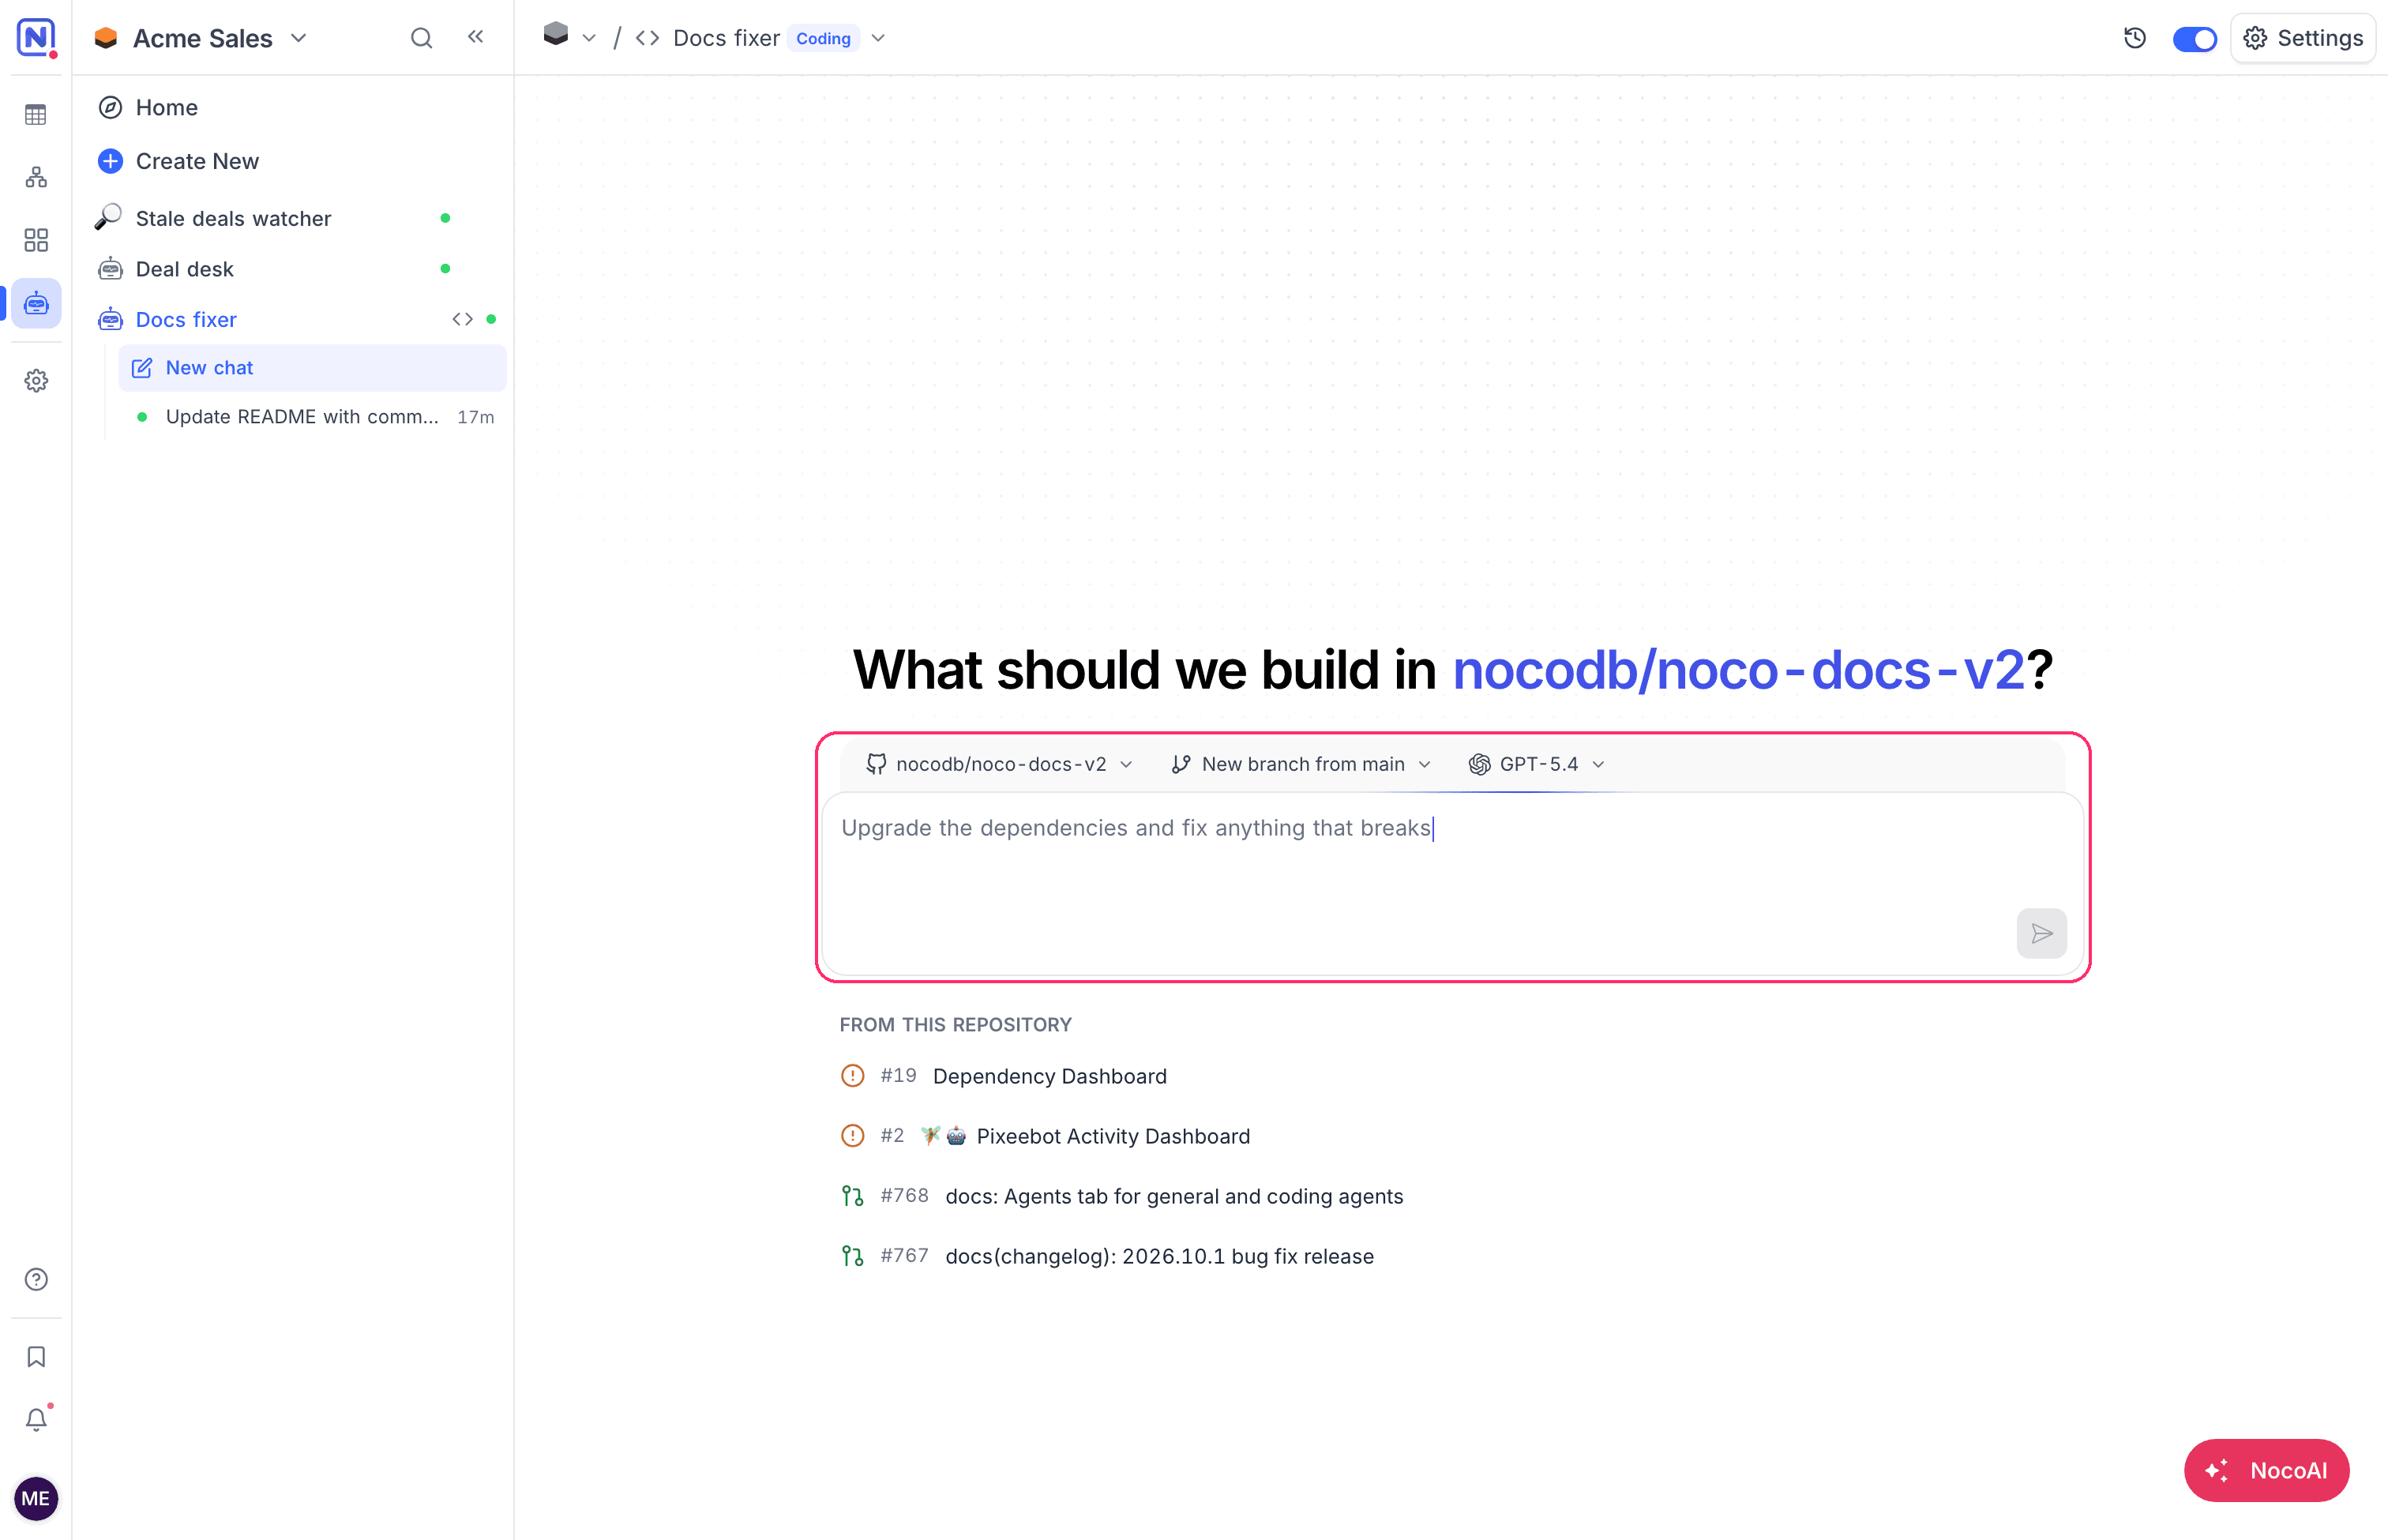The height and width of the screenshot is (1540, 2388).
Task: Open the GPT-5.4 model dropdown
Action: click(x=1536, y=764)
